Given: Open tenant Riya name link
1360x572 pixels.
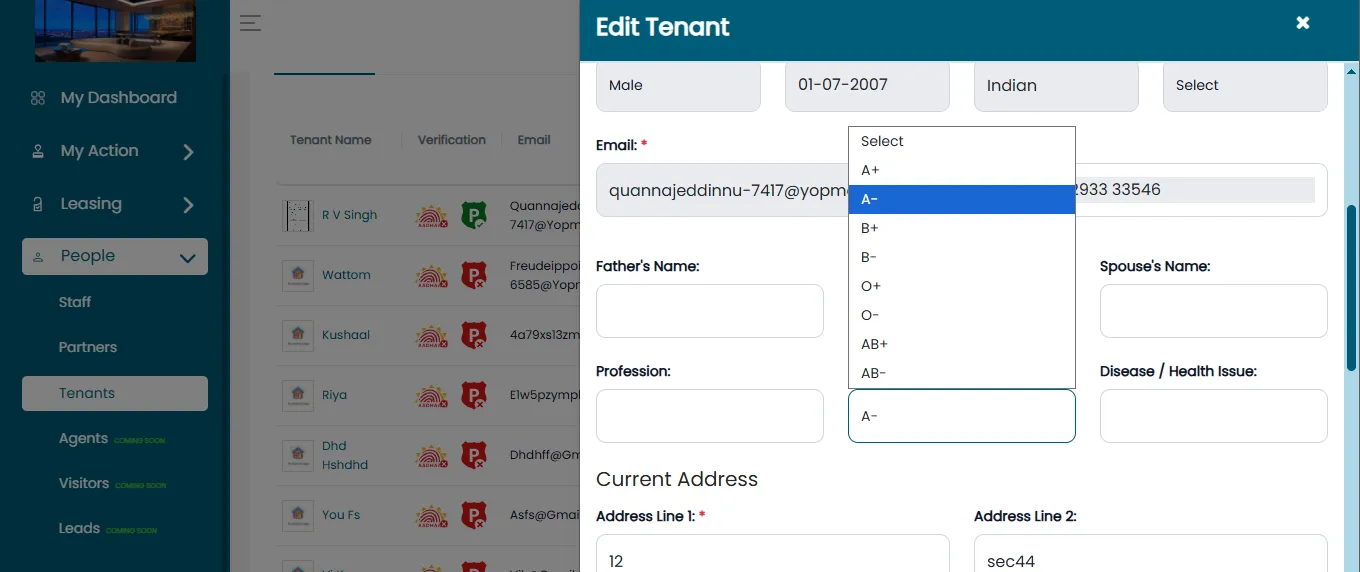Looking at the screenshot, I should (x=334, y=395).
